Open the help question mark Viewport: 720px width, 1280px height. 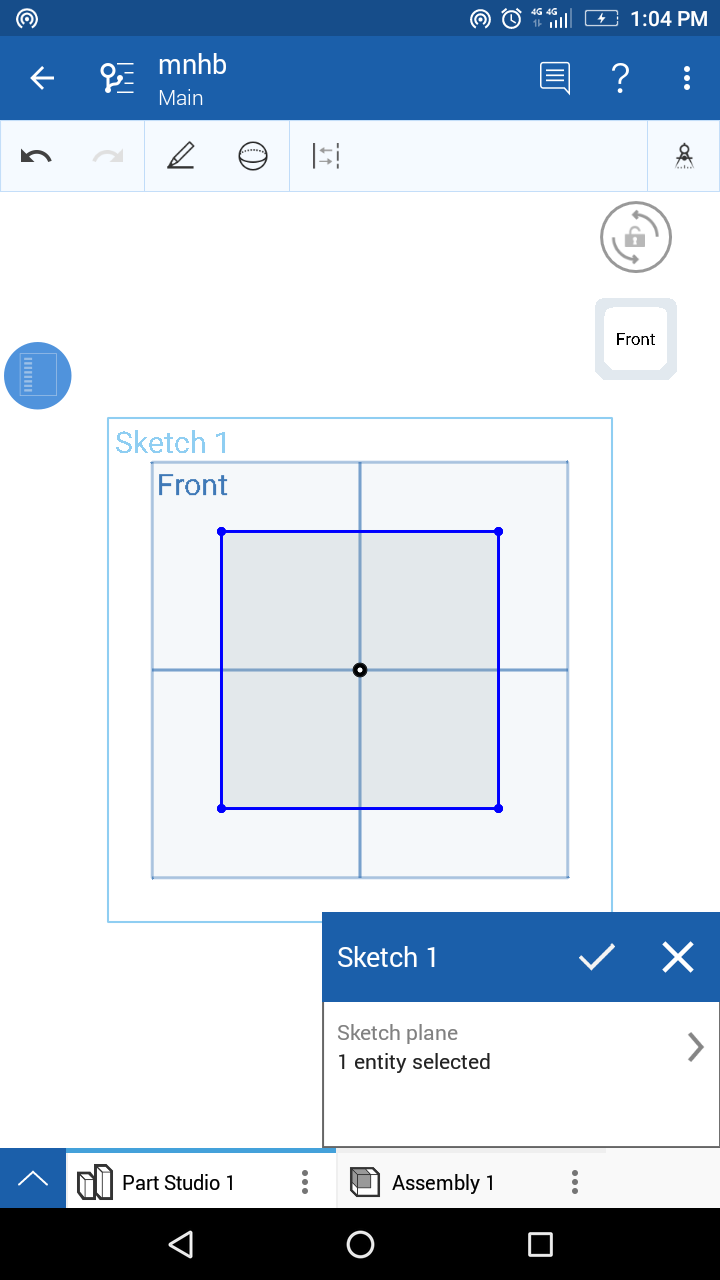[x=620, y=78]
